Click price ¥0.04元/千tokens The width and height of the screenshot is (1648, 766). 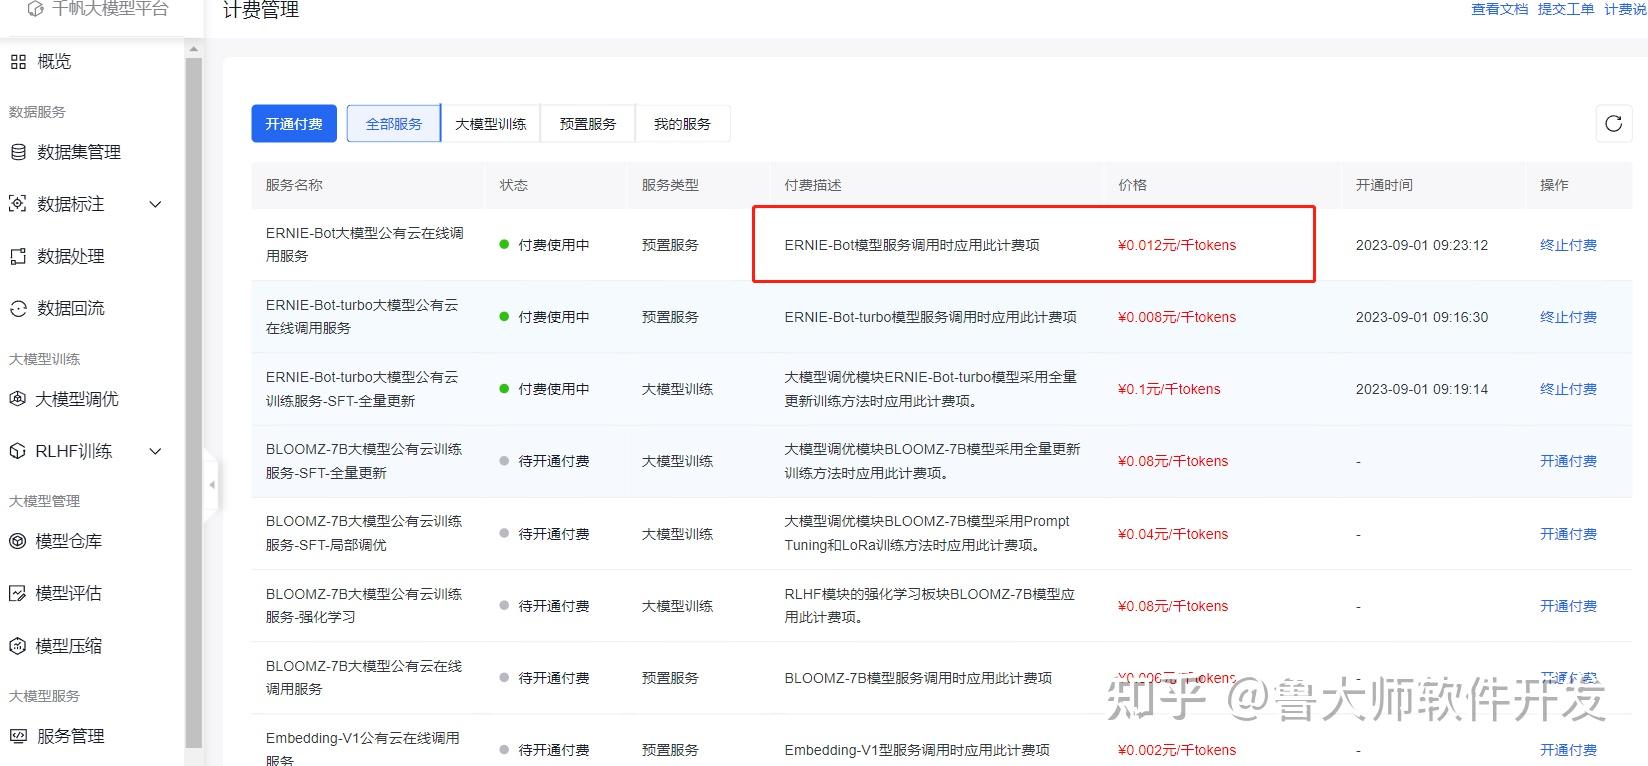click(x=1173, y=534)
